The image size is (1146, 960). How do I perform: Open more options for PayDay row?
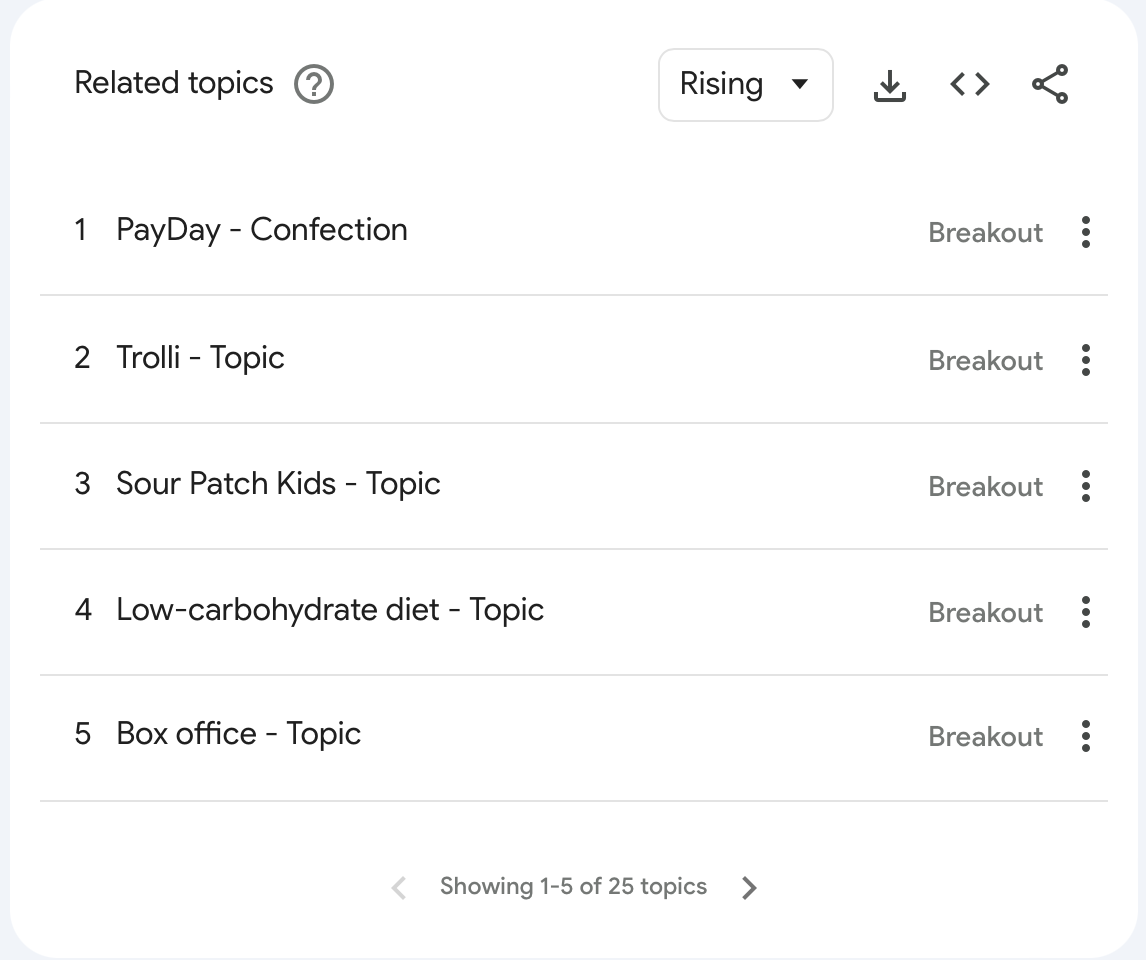coord(1086,232)
